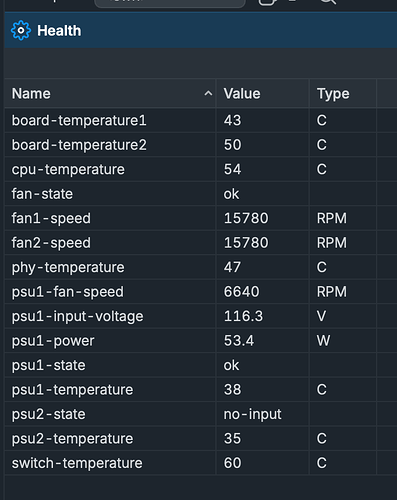Select the fan2-speed row name
Image resolution: width=397 pixels, height=500 pixels.
[x=51, y=243]
